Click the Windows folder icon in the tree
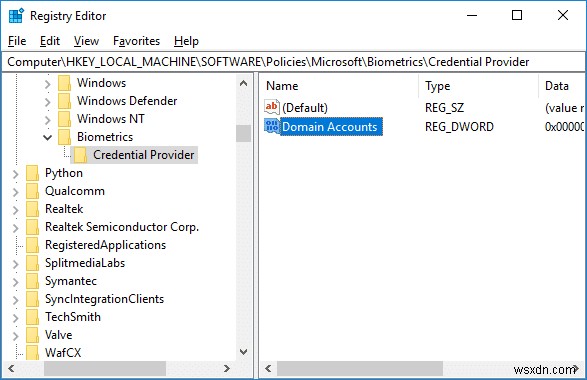 coord(65,83)
